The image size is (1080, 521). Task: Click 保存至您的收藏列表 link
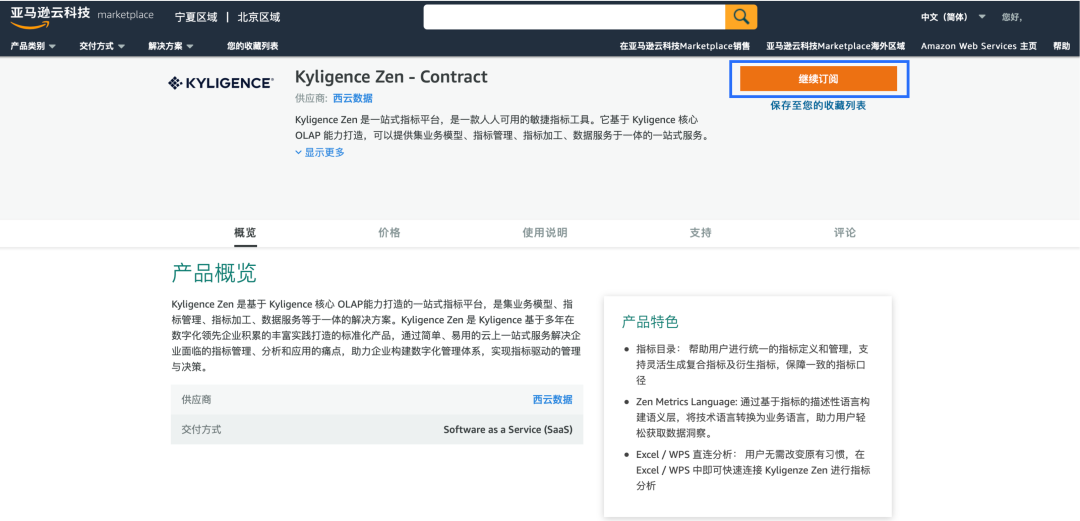[818, 105]
